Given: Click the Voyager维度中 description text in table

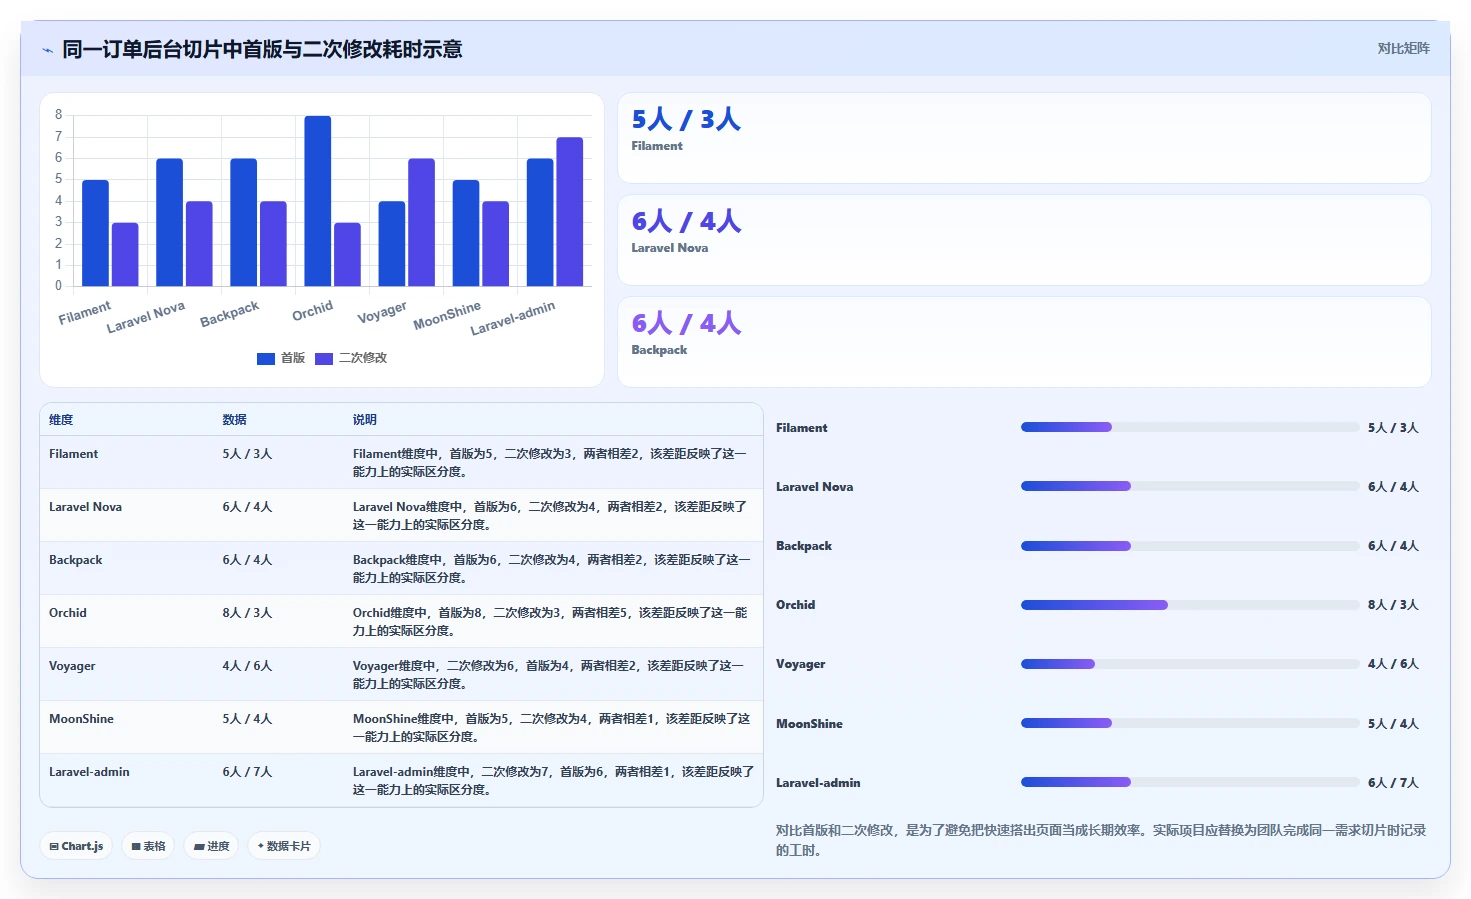Looking at the screenshot, I should point(549,675).
